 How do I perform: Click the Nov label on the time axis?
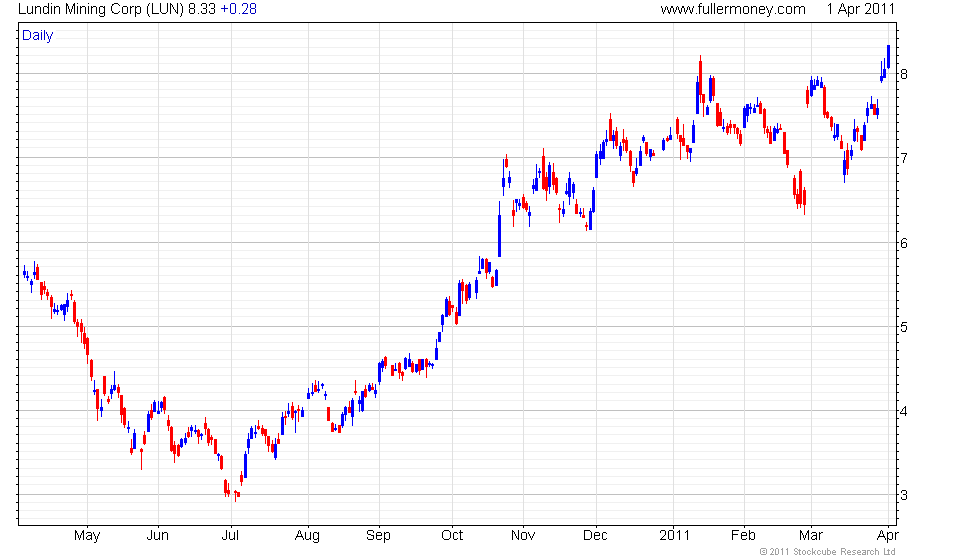tap(522, 535)
